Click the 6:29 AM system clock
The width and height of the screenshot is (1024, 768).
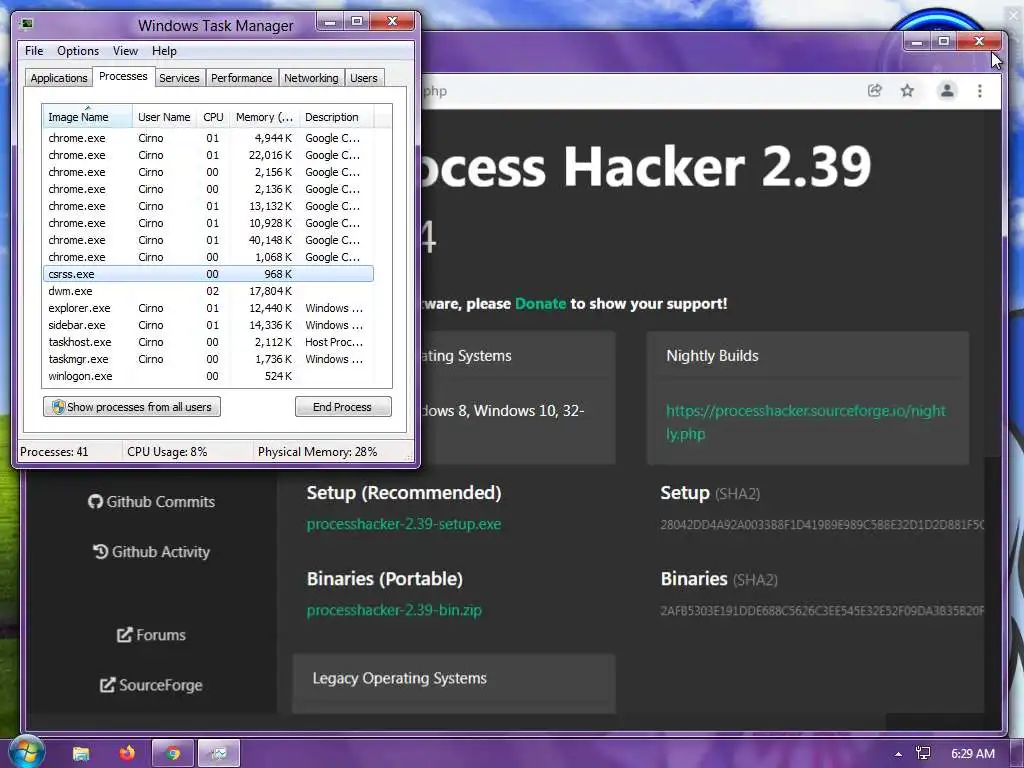[972, 753]
